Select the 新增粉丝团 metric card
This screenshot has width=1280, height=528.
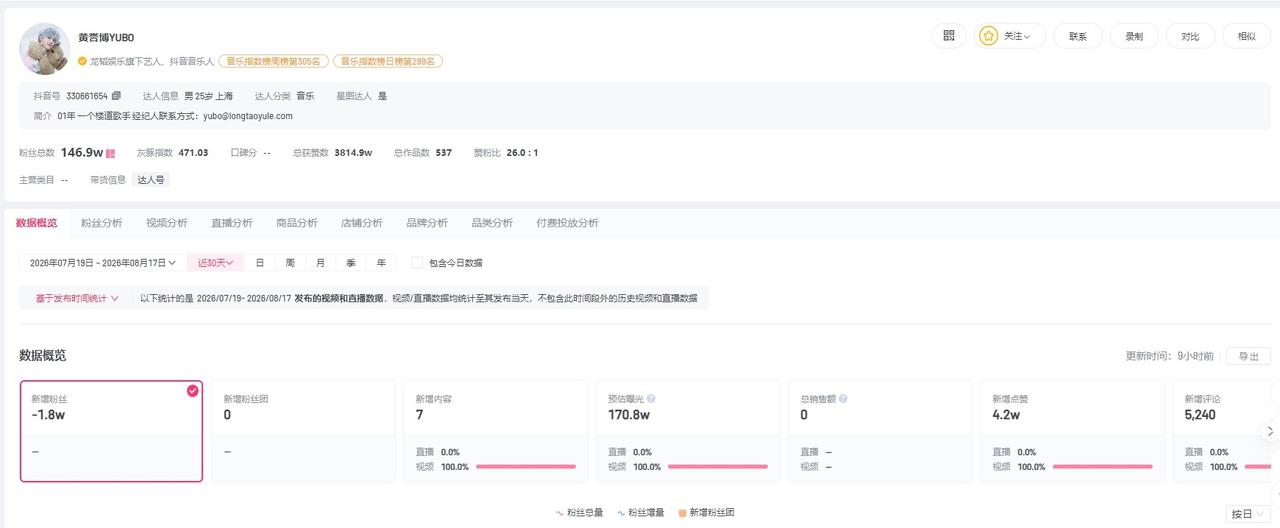pos(303,431)
